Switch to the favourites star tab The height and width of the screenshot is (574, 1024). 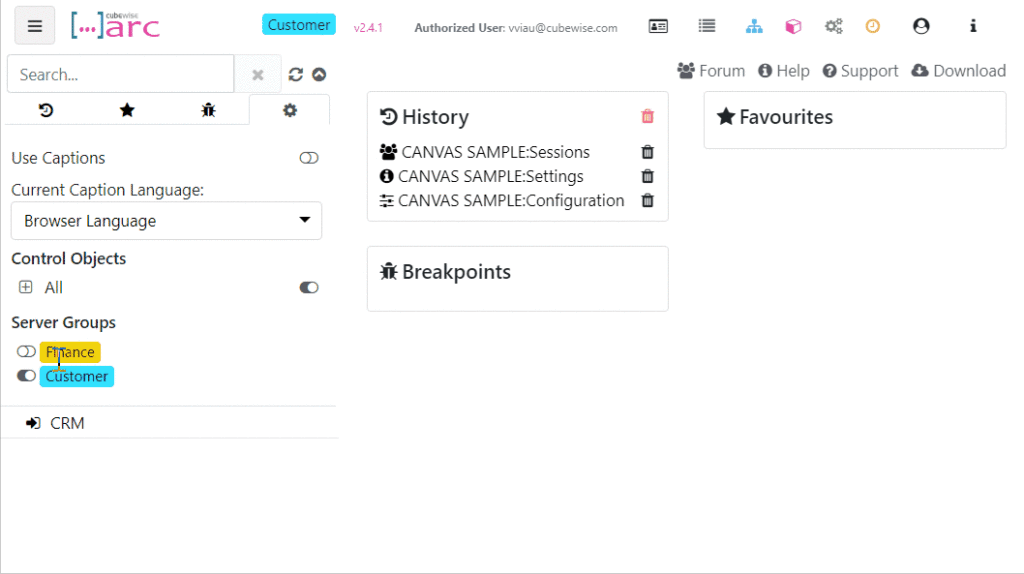pyautogui.click(x=127, y=110)
